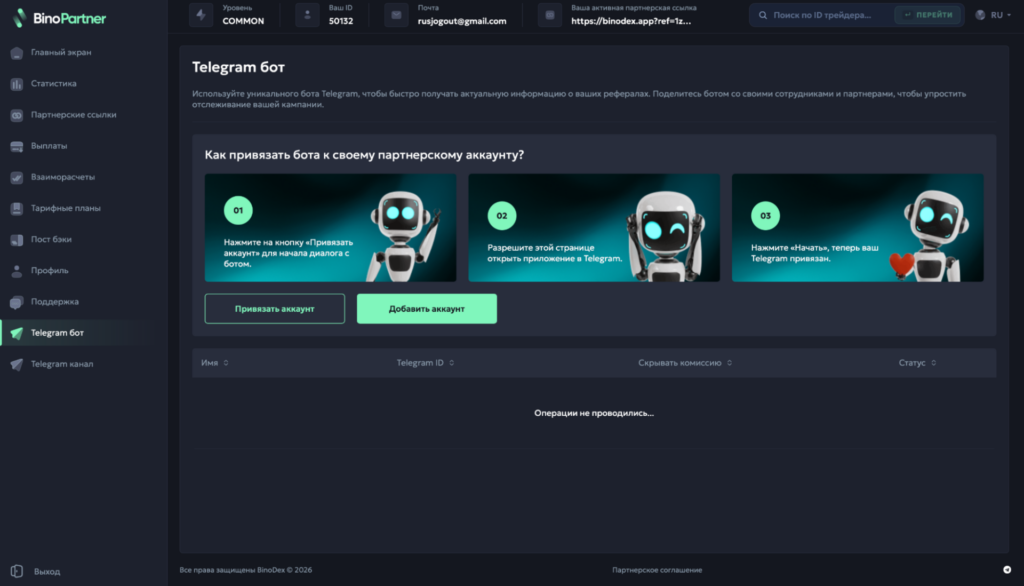Open Профиль menu item
1024x586 pixels.
[50, 270]
